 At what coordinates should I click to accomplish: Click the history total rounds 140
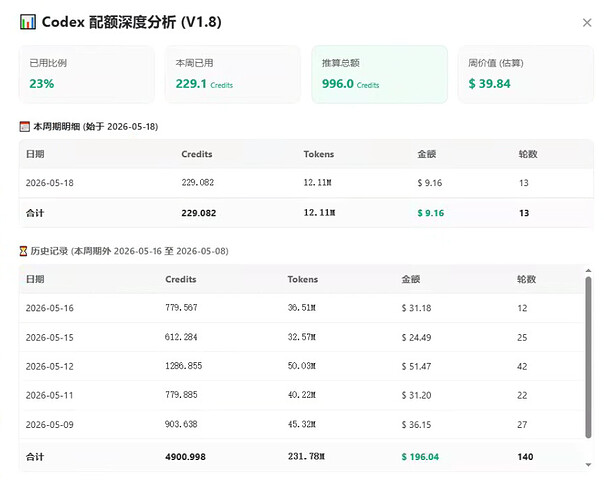[x=525, y=457]
